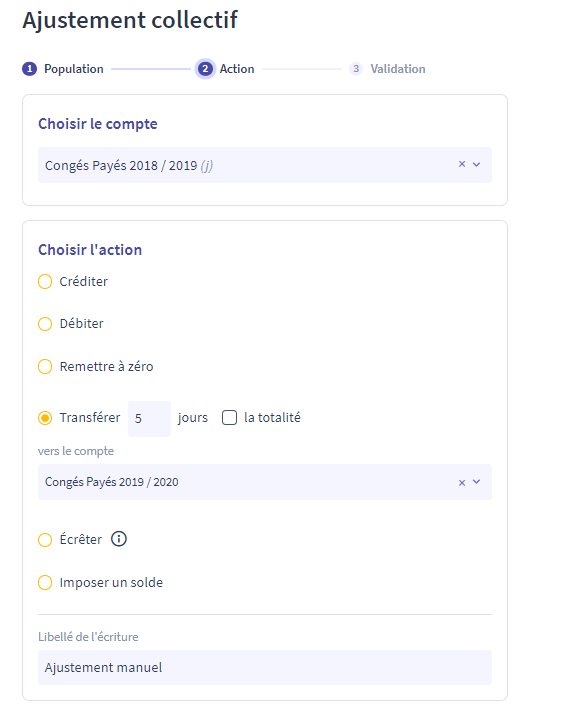
Task: Jump to step 3 Validation
Action: [356, 69]
